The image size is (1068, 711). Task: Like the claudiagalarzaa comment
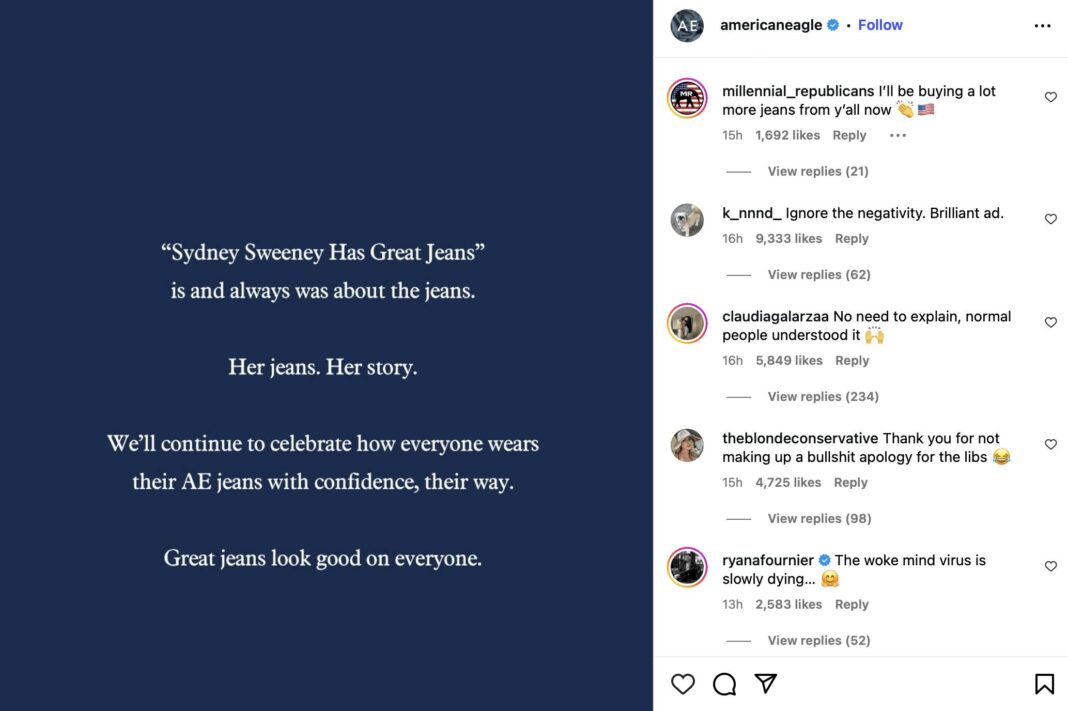[x=1050, y=322]
